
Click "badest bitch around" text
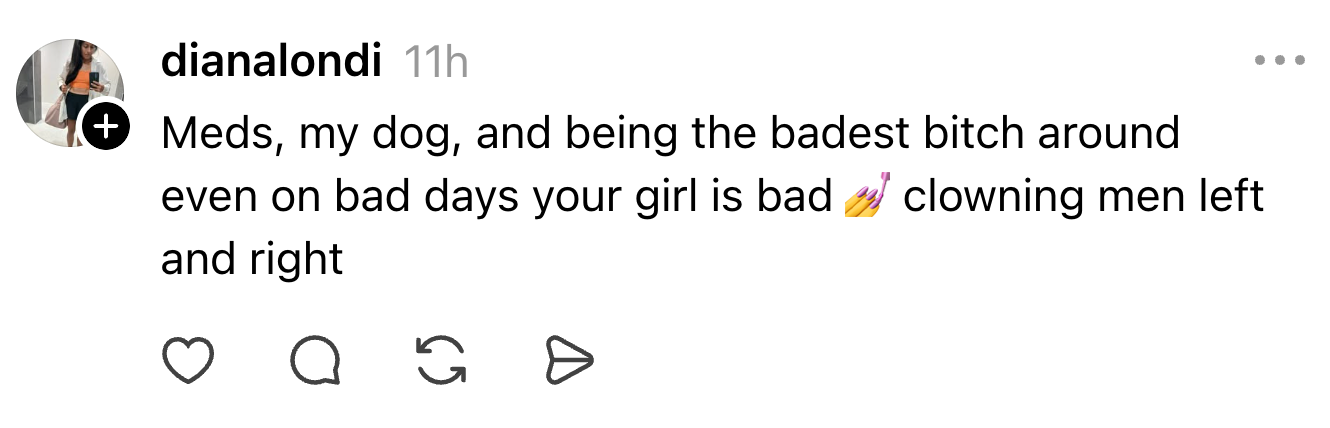999,133
